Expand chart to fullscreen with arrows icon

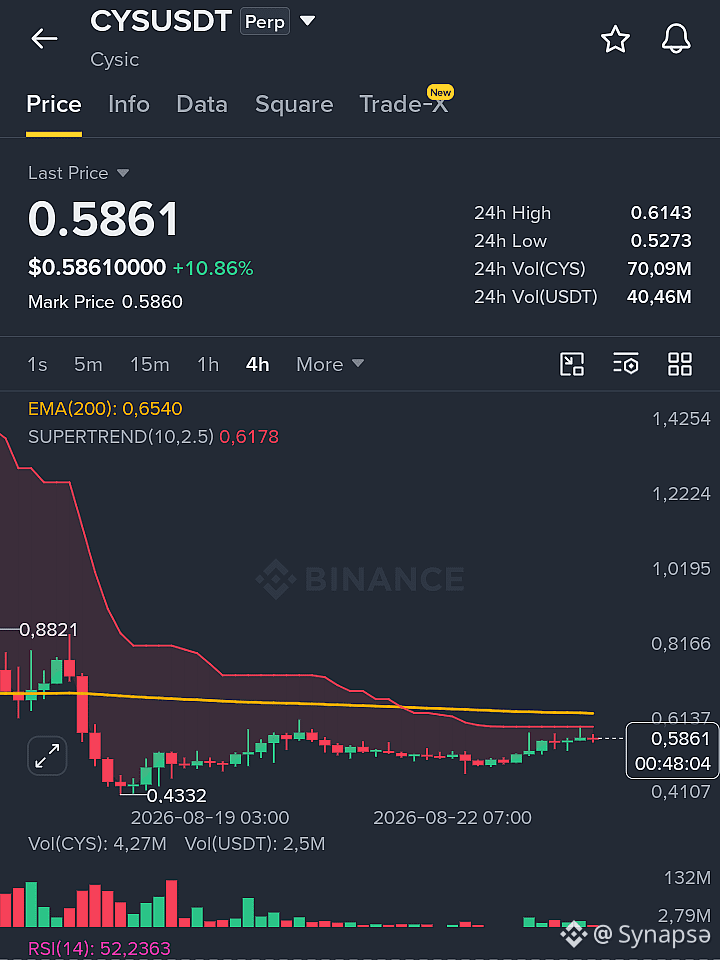pos(47,756)
